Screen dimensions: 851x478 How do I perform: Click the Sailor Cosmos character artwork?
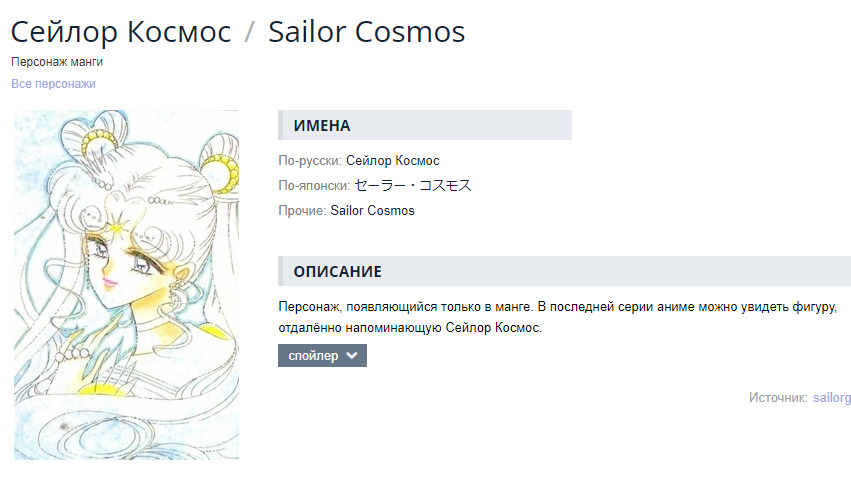coord(126,285)
